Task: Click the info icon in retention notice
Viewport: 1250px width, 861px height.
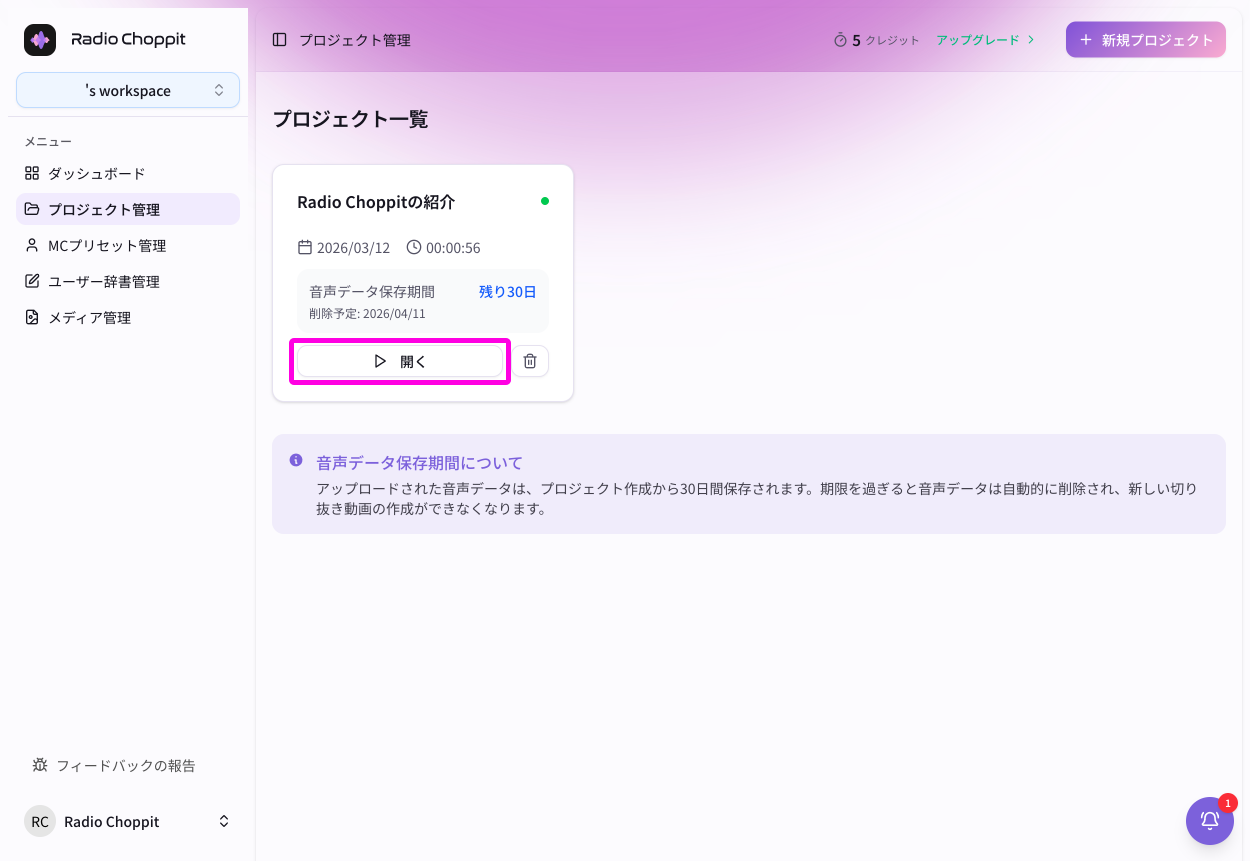Action: click(296, 460)
